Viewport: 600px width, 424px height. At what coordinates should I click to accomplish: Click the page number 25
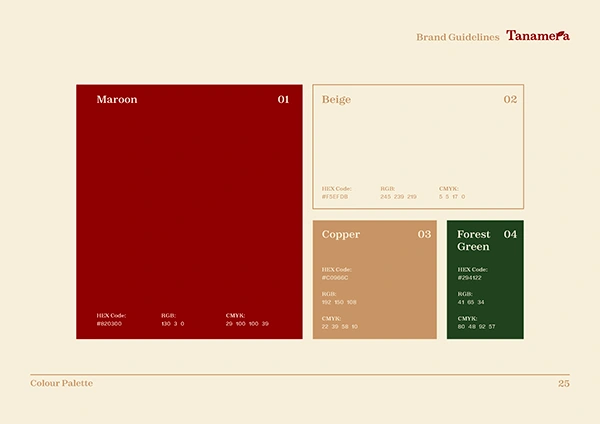click(x=564, y=383)
